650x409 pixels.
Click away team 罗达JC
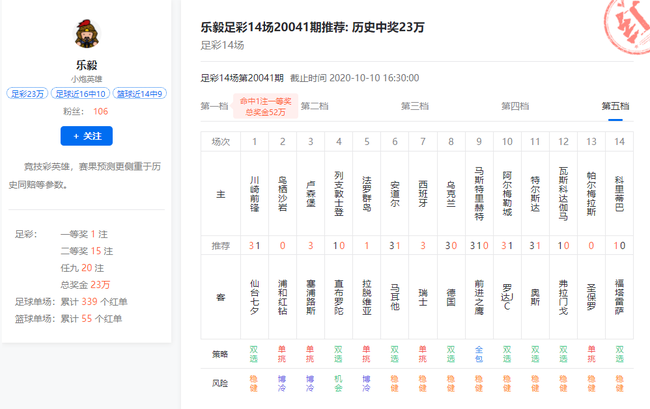pos(507,297)
